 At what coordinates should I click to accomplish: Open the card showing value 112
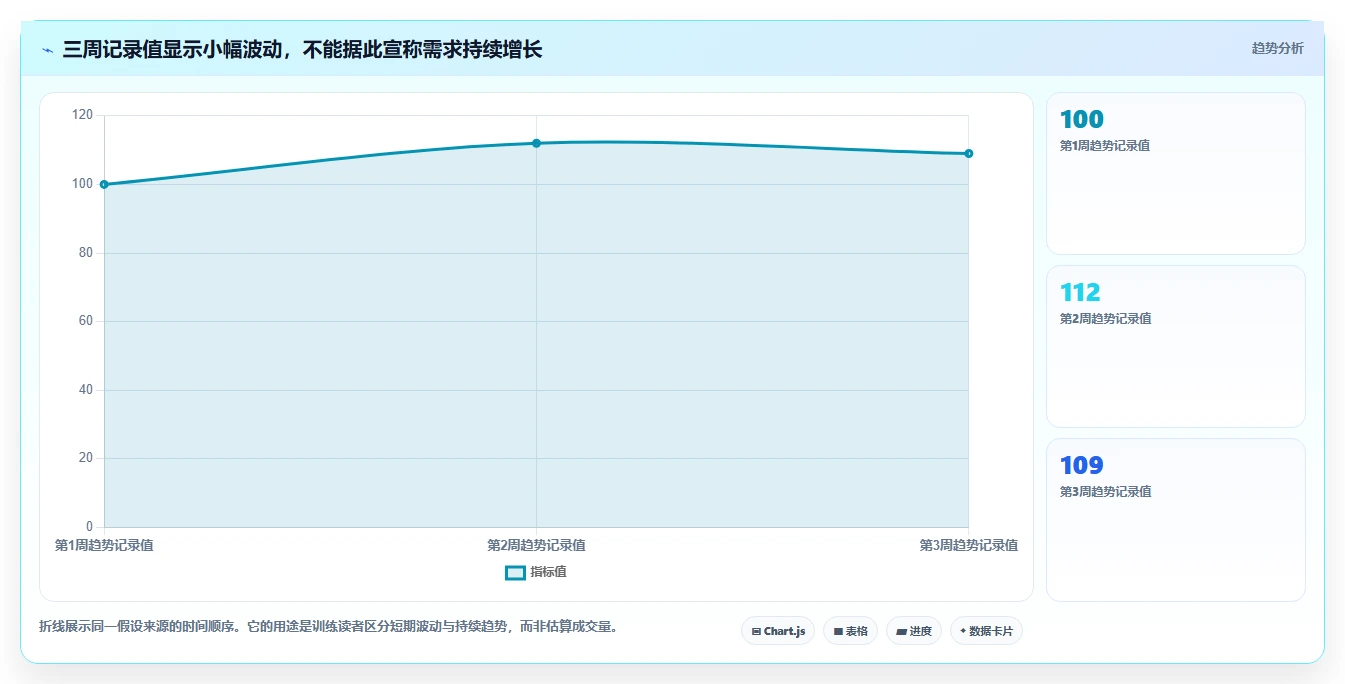pyautogui.click(x=1175, y=346)
